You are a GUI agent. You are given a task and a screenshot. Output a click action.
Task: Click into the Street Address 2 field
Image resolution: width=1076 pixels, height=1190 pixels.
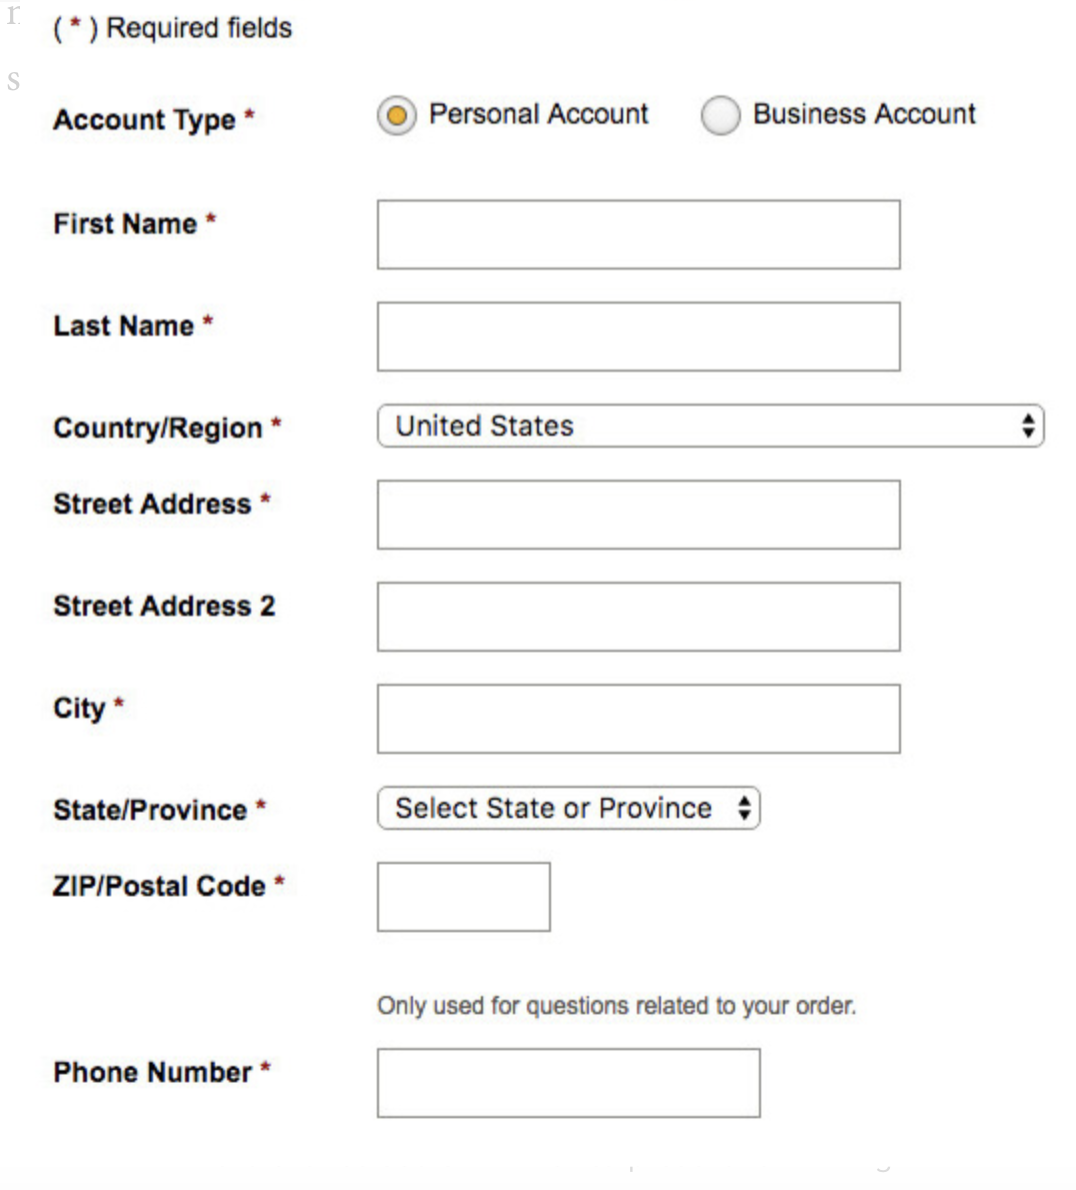click(637, 616)
